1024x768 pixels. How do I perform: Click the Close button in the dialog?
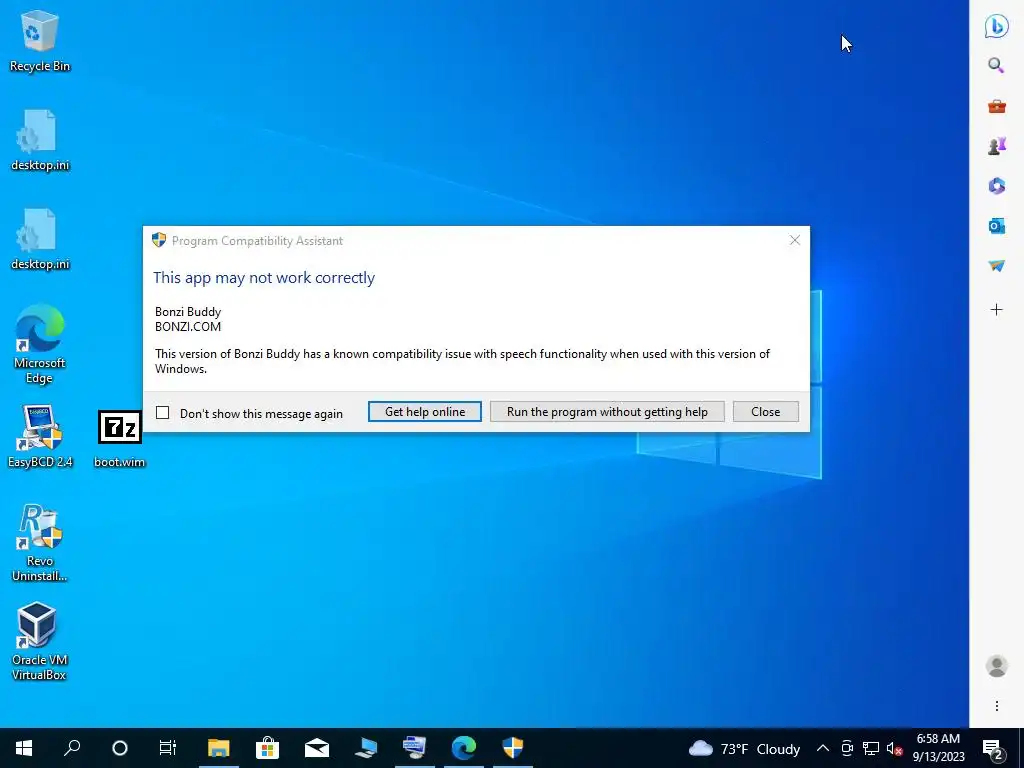(765, 411)
